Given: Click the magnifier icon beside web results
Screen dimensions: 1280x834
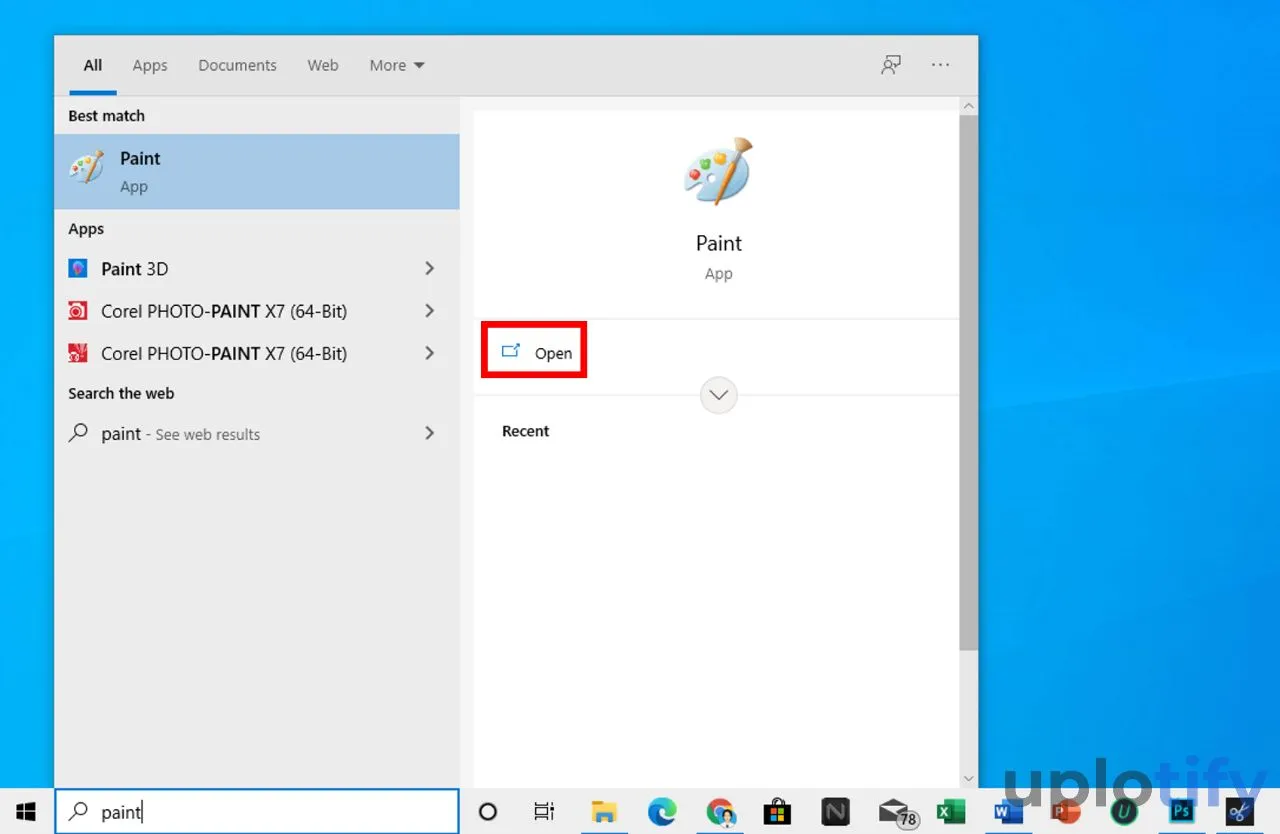Looking at the screenshot, I should (78, 433).
